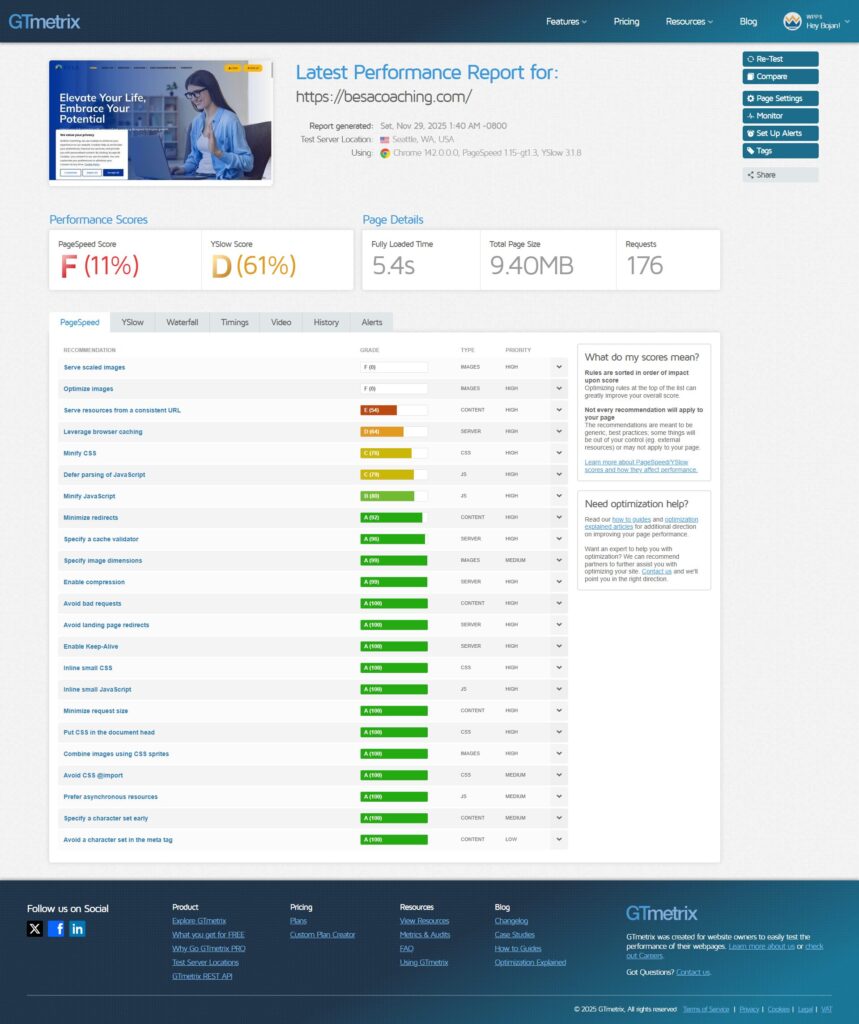The height and width of the screenshot is (1024, 859).
Task: Open the Features dropdown menu
Action: coord(566,21)
